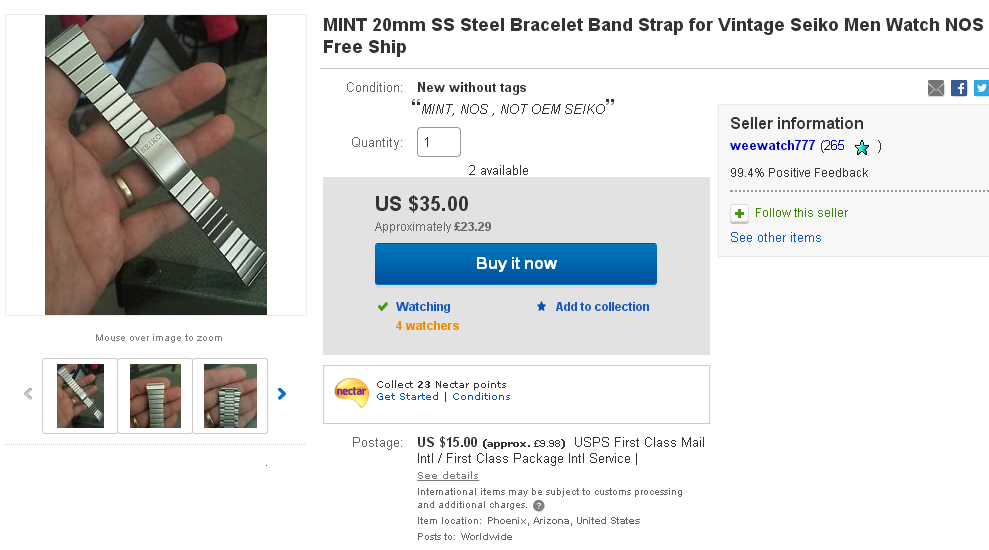Image resolution: width=989 pixels, height=550 pixels.
Task: Select the first bracelet thumbnail
Action: pyautogui.click(x=80, y=395)
